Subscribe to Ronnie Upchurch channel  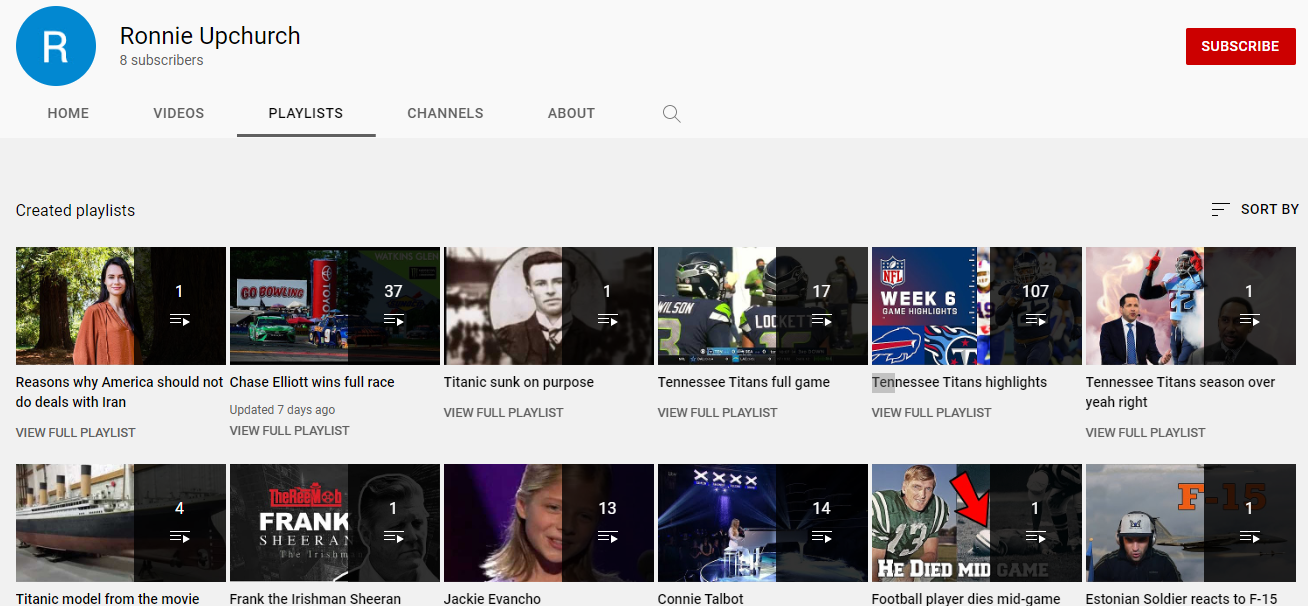point(1240,46)
